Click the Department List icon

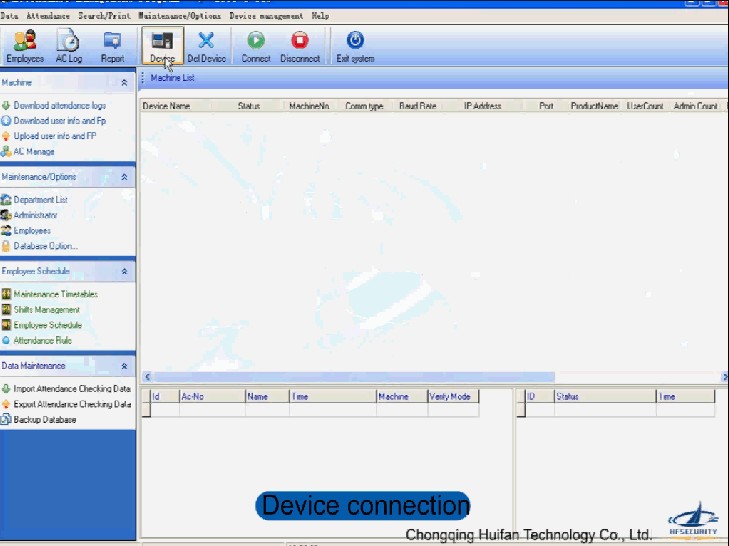[x=6, y=200]
